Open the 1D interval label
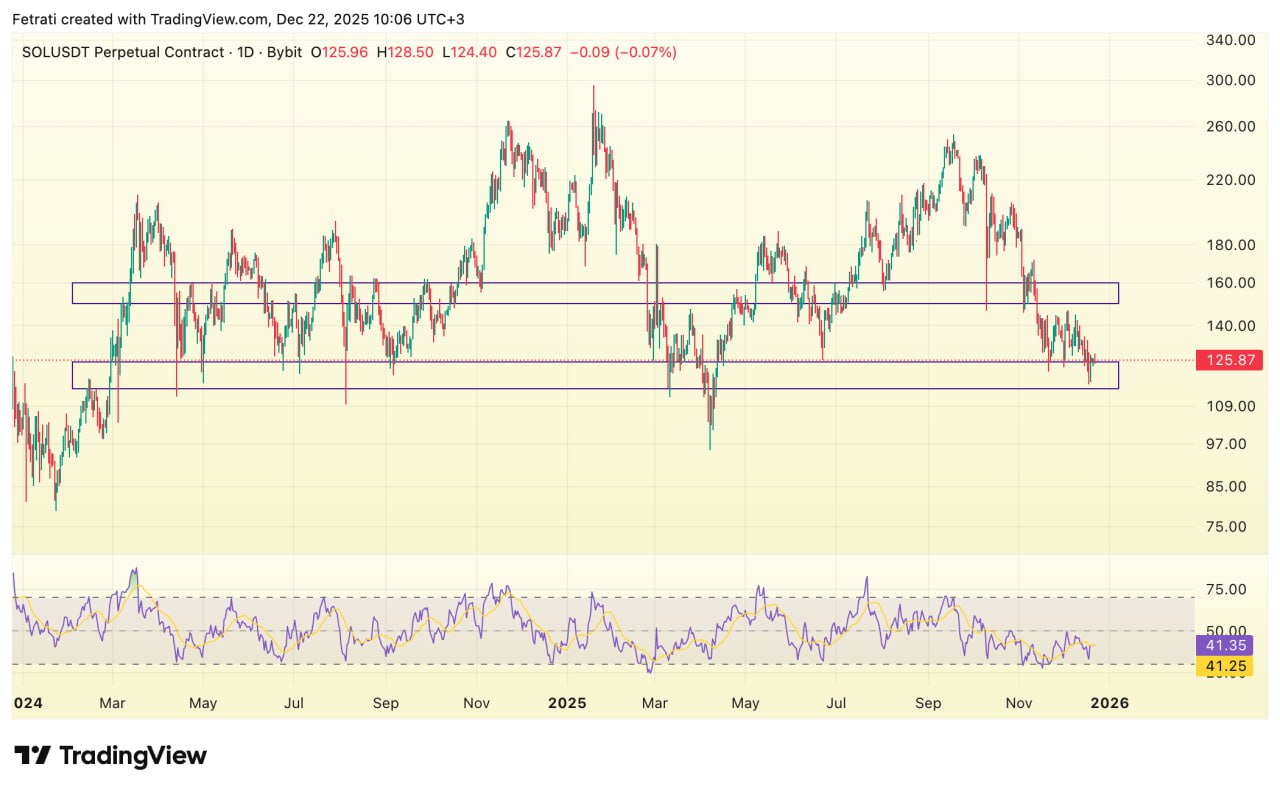Screen dimensions: 1280x792 (244, 52)
